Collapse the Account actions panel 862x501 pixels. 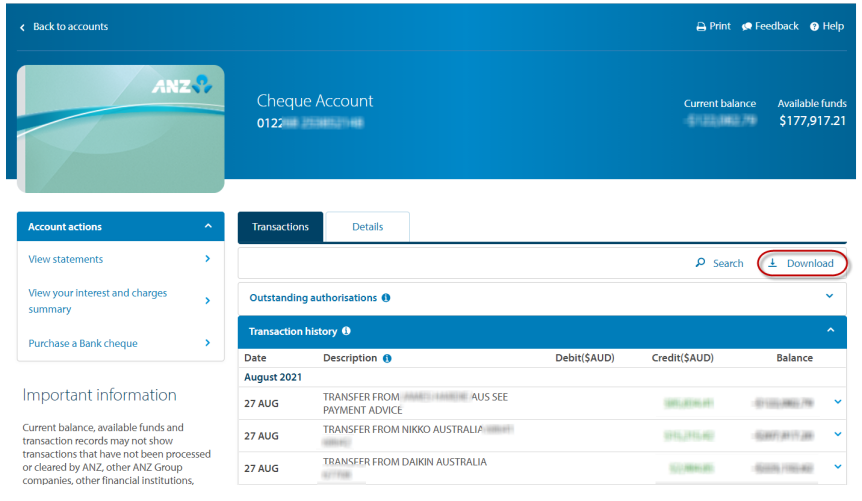[208, 227]
